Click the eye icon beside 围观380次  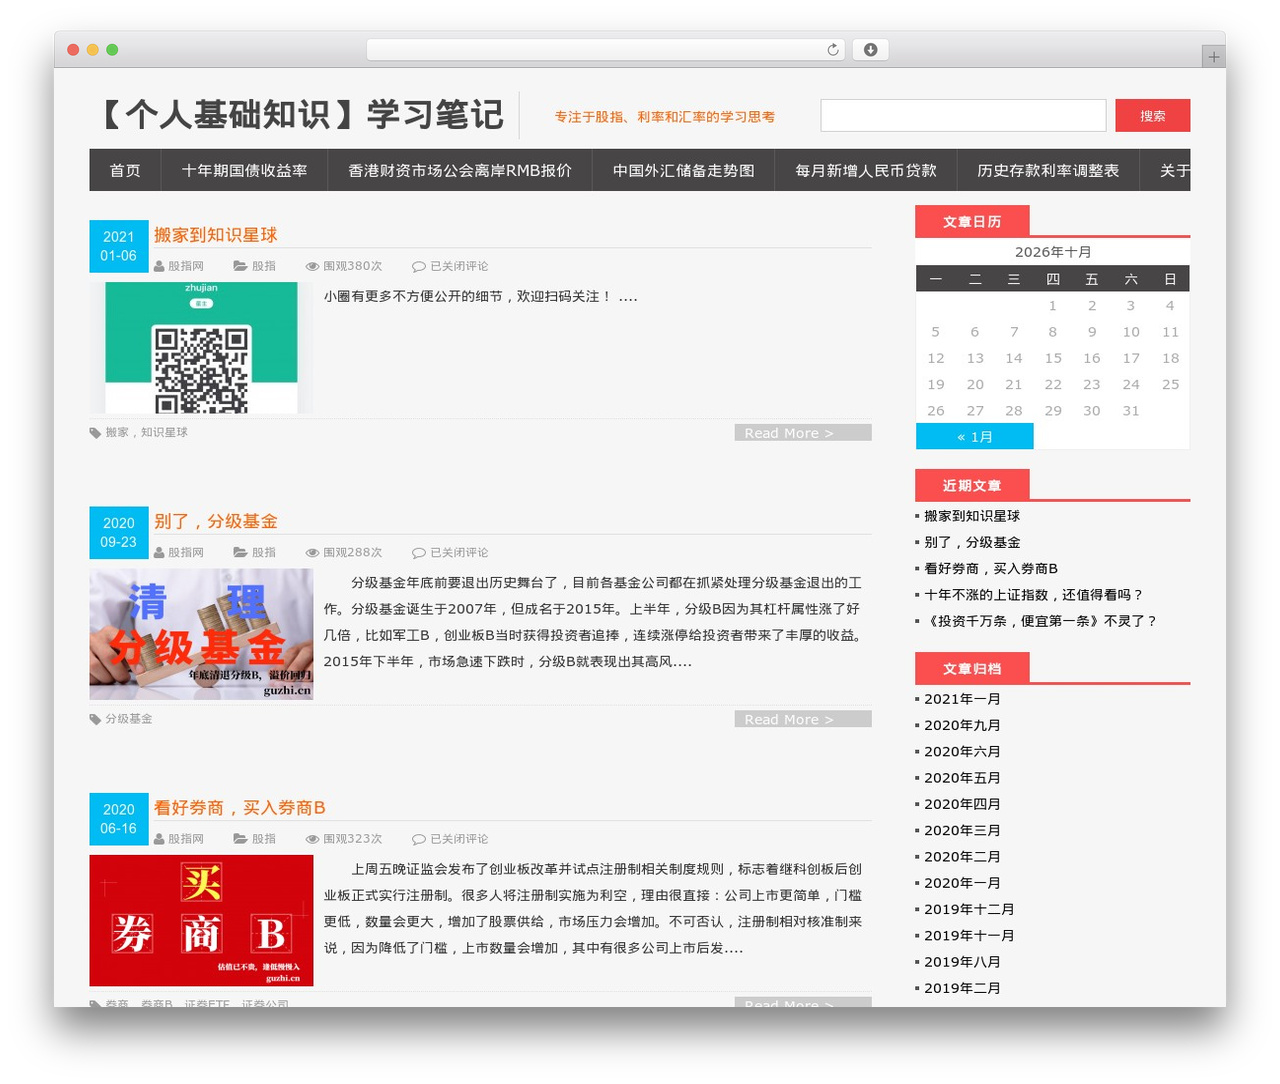(x=313, y=266)
